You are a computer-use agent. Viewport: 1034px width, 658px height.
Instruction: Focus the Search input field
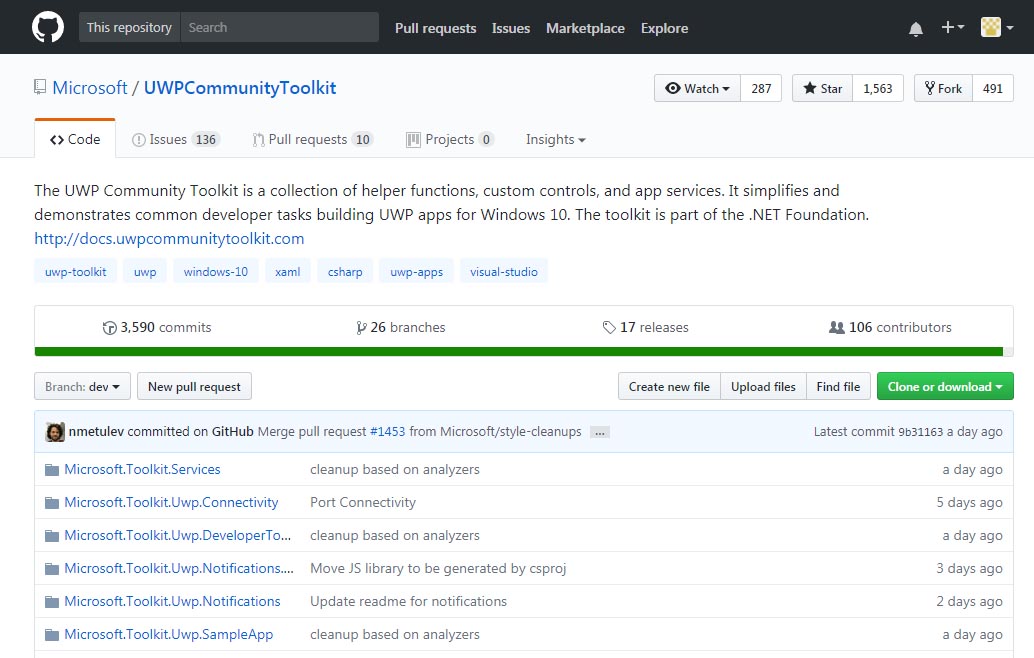pos(280,27)
